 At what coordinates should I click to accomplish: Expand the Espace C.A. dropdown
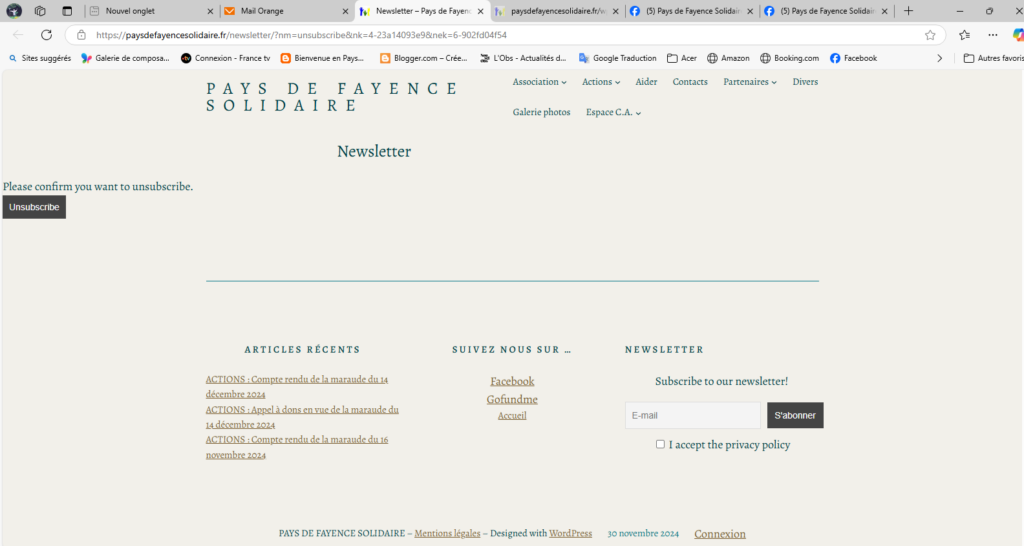pyautogui.click(x=613, y=113)
